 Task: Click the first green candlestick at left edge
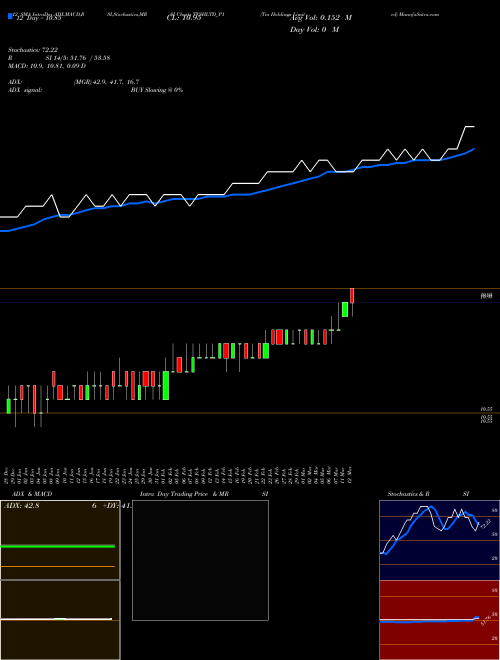point(8,406)
